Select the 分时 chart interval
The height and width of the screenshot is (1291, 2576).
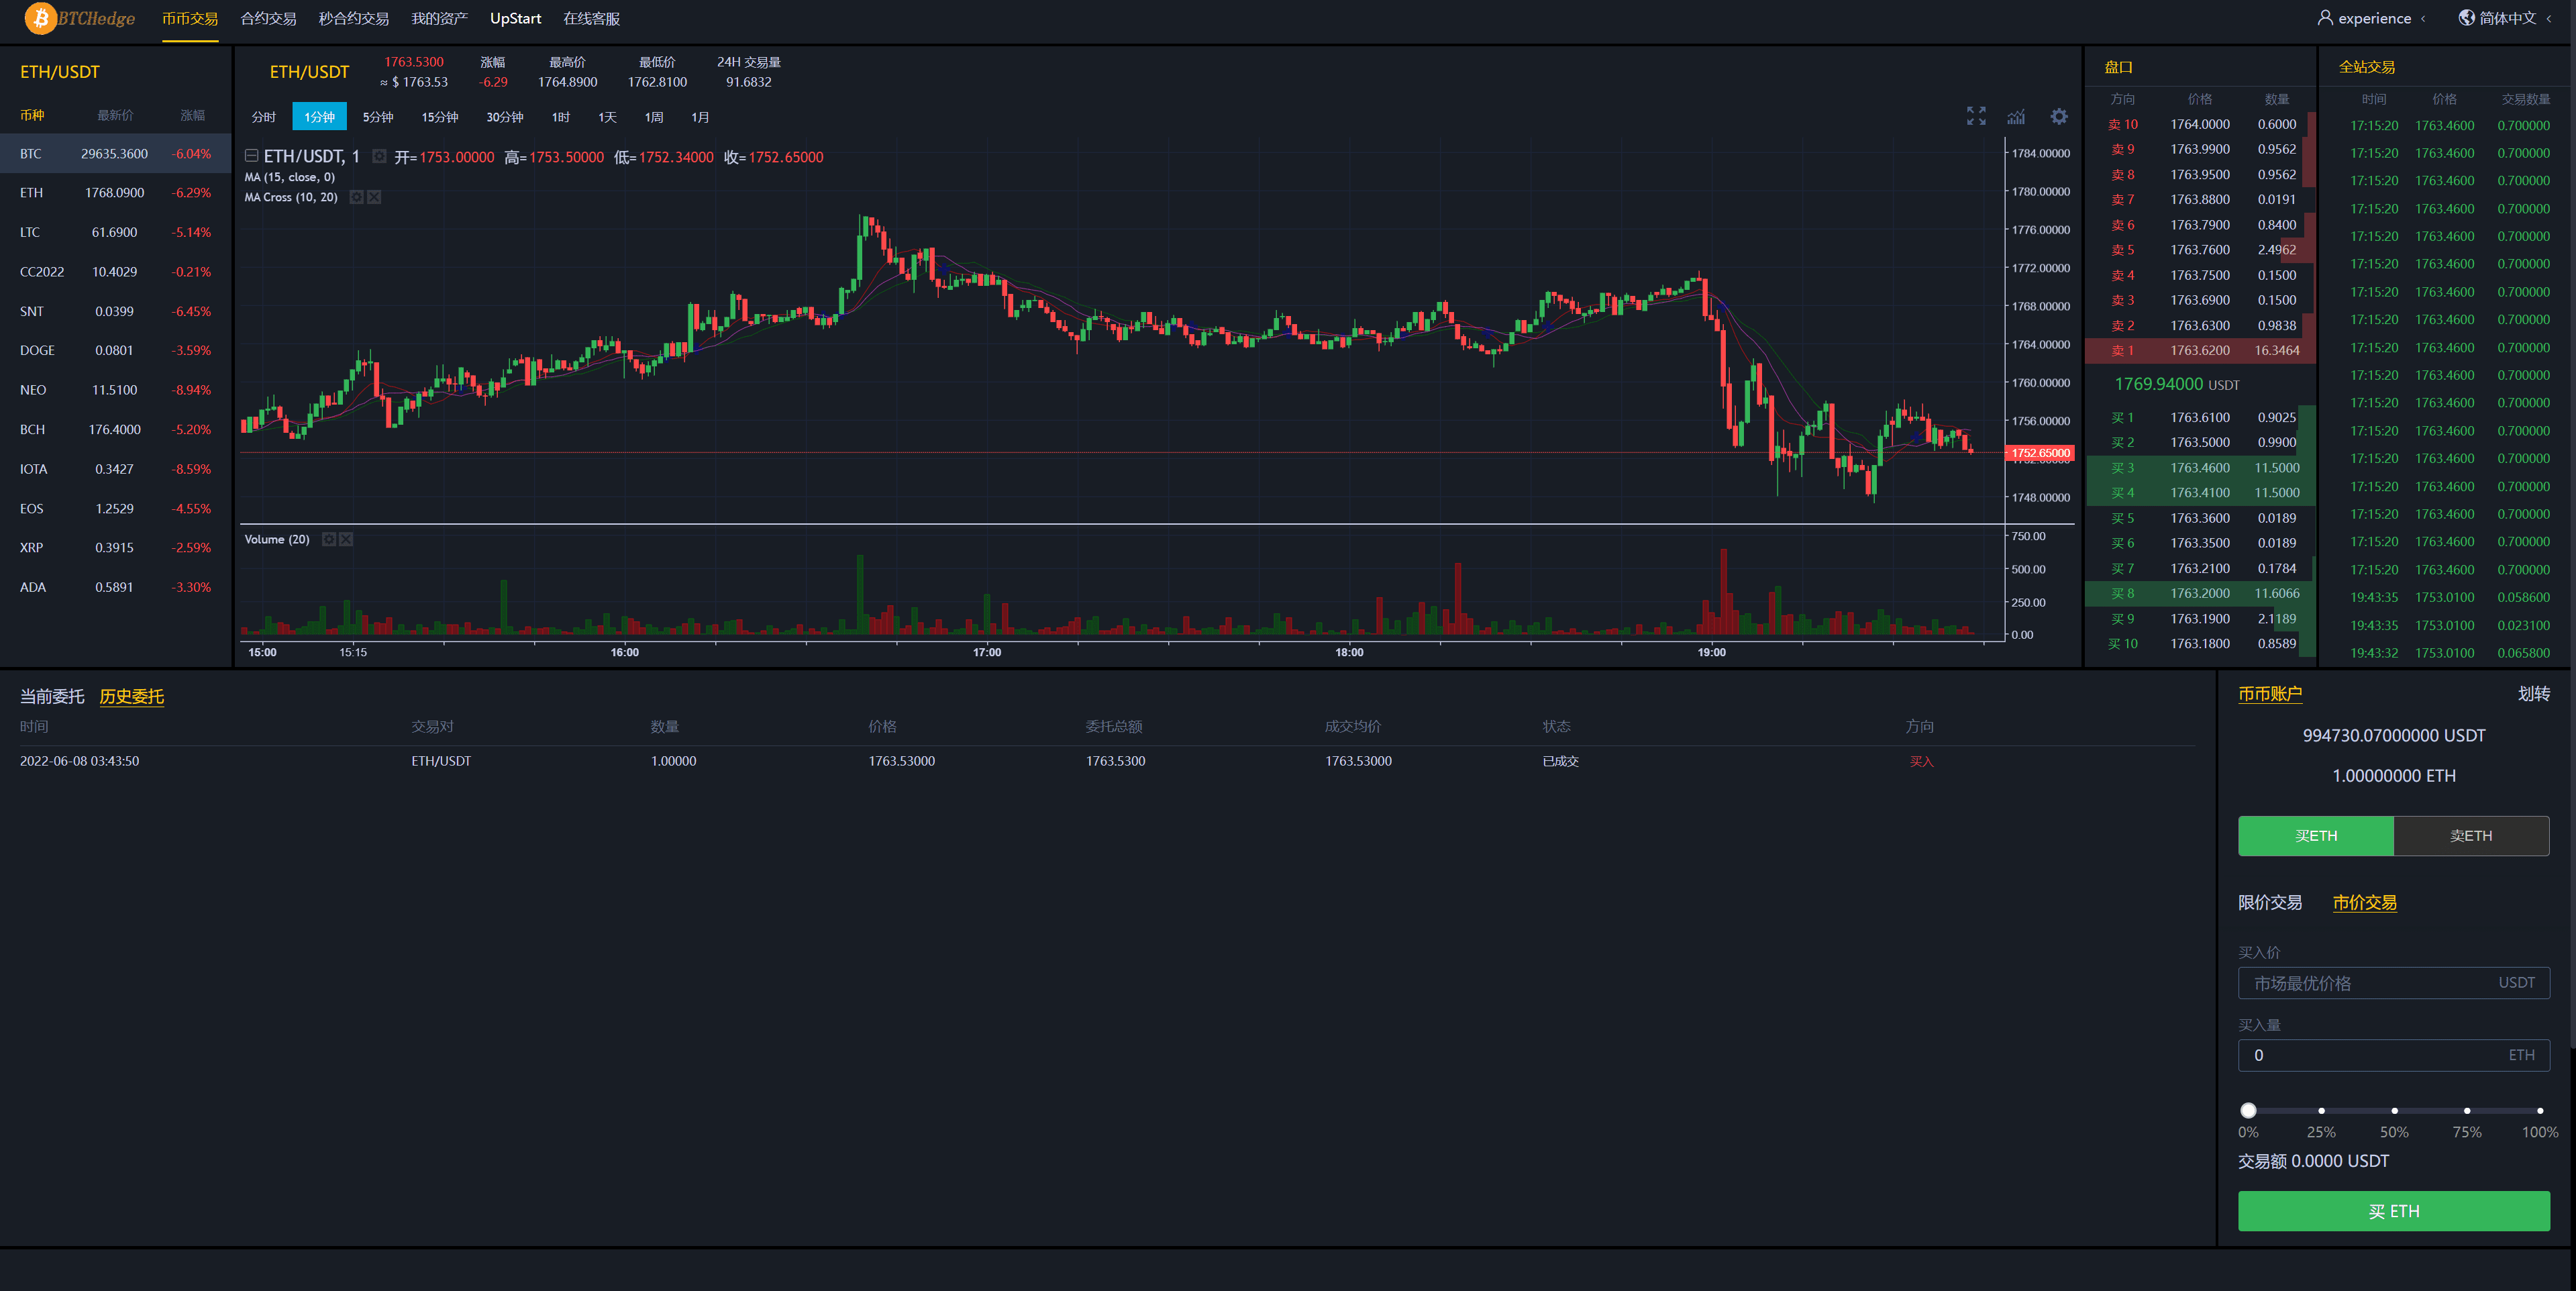coord(264,117)
